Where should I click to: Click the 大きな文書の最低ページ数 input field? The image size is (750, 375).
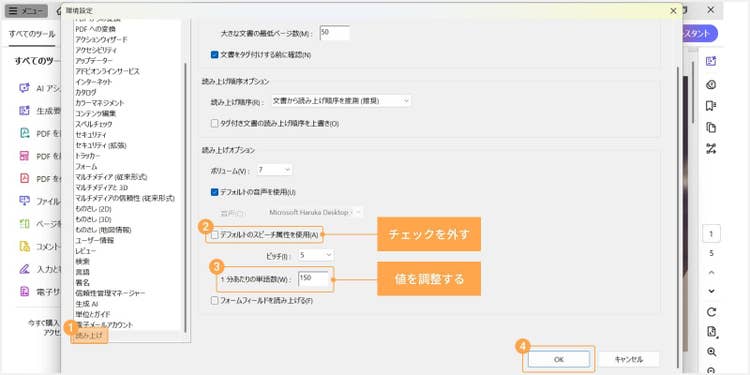coord(334,33)
